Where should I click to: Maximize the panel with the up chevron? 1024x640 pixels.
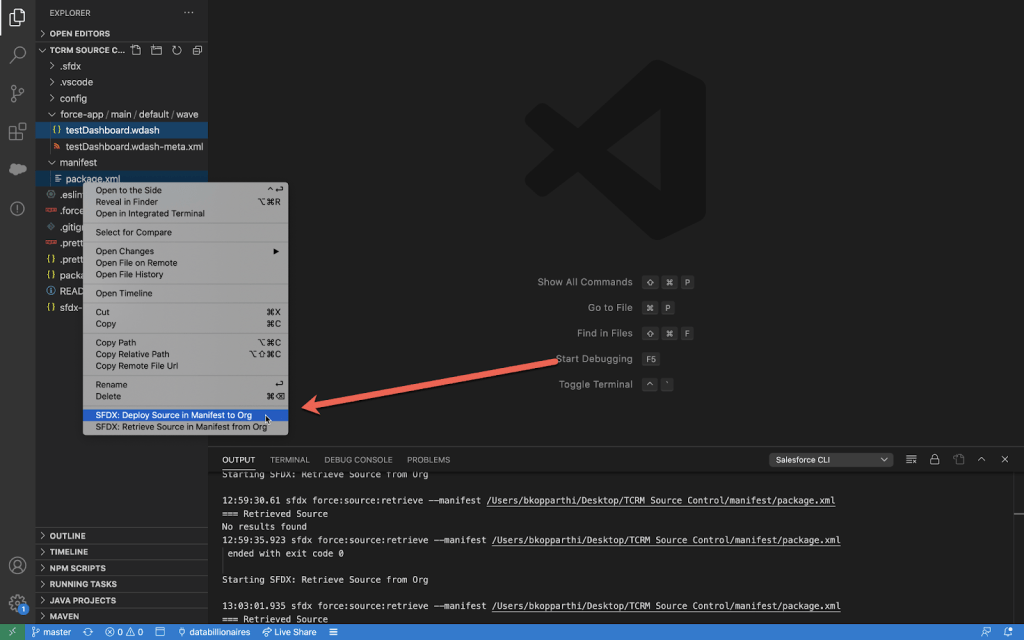click(x=980, y=460)
